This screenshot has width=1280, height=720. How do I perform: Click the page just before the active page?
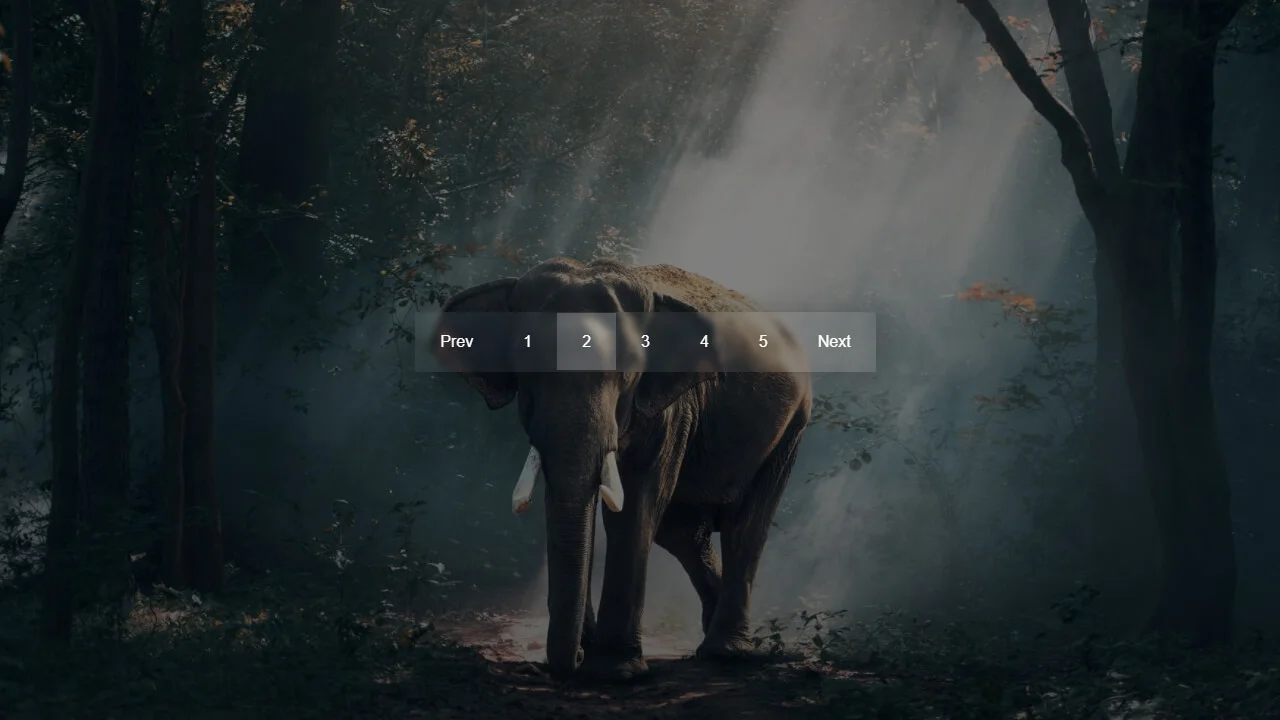pyautogui.click(x=527, y=341)
